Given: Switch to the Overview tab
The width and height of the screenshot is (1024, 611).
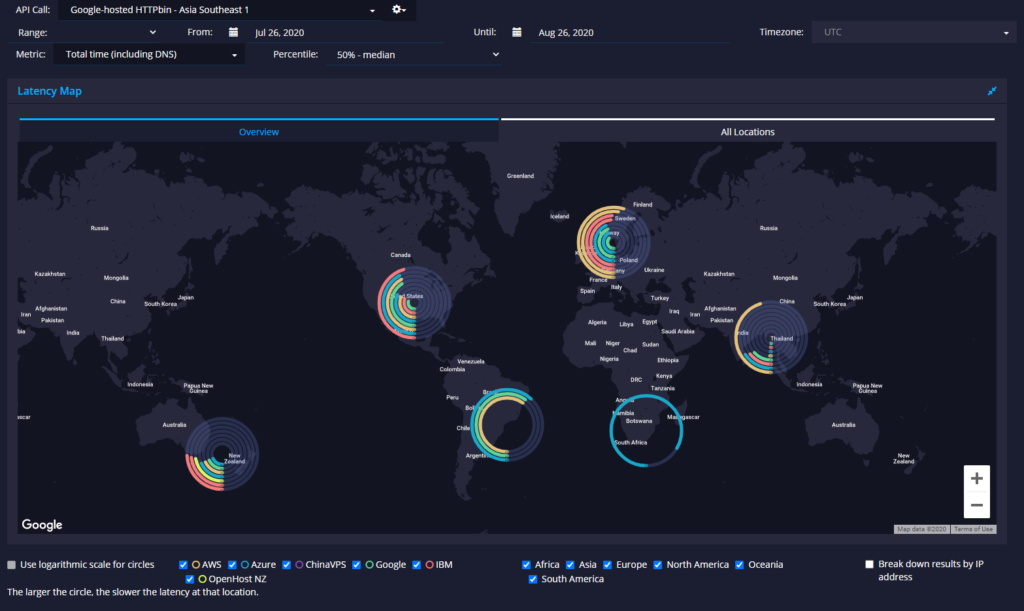Looking at the screenshot, I should (x=259, y=131).
